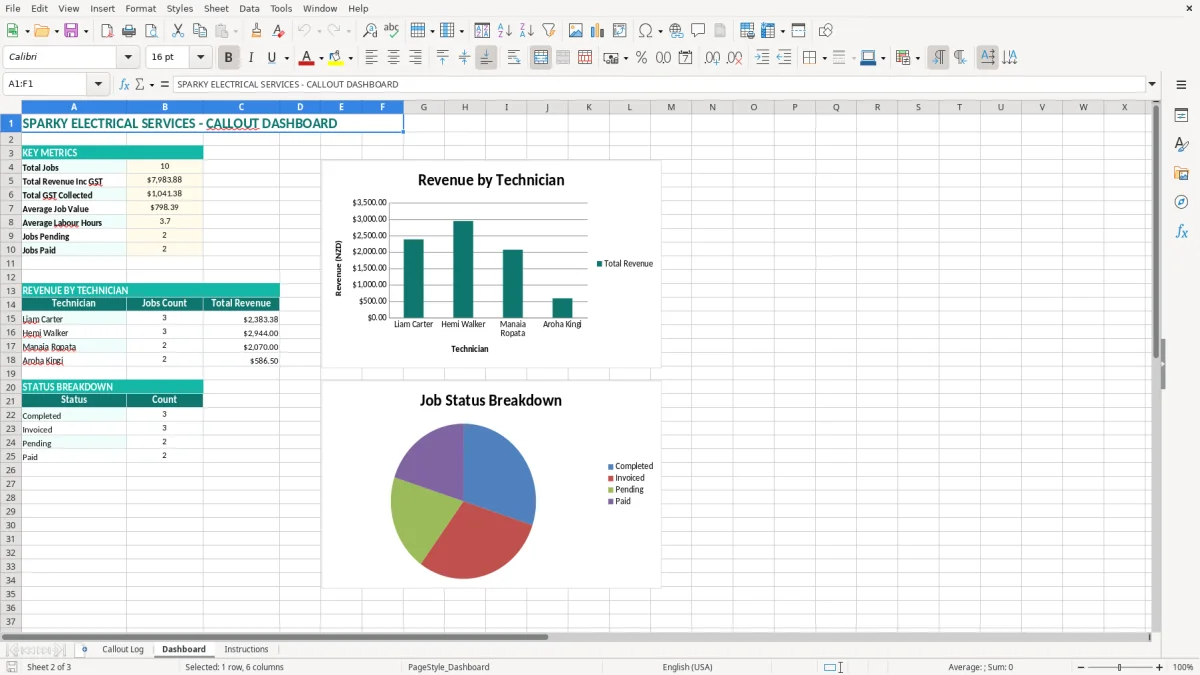Image resolution: width=1200 pixels, height=675 pixels.
Task: Cut the selection with the scissors icon
Action: (x=178, y=31)
